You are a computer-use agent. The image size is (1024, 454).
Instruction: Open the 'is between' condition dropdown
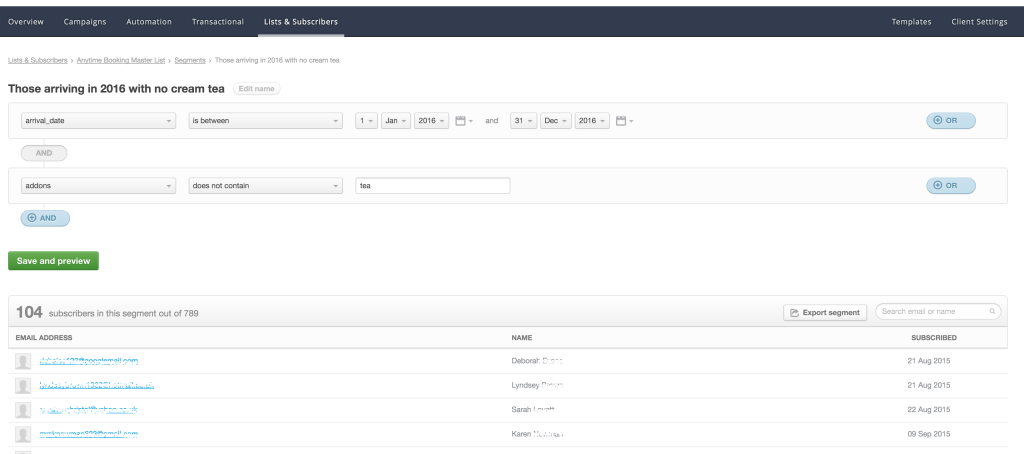click(x=265, y=121)
